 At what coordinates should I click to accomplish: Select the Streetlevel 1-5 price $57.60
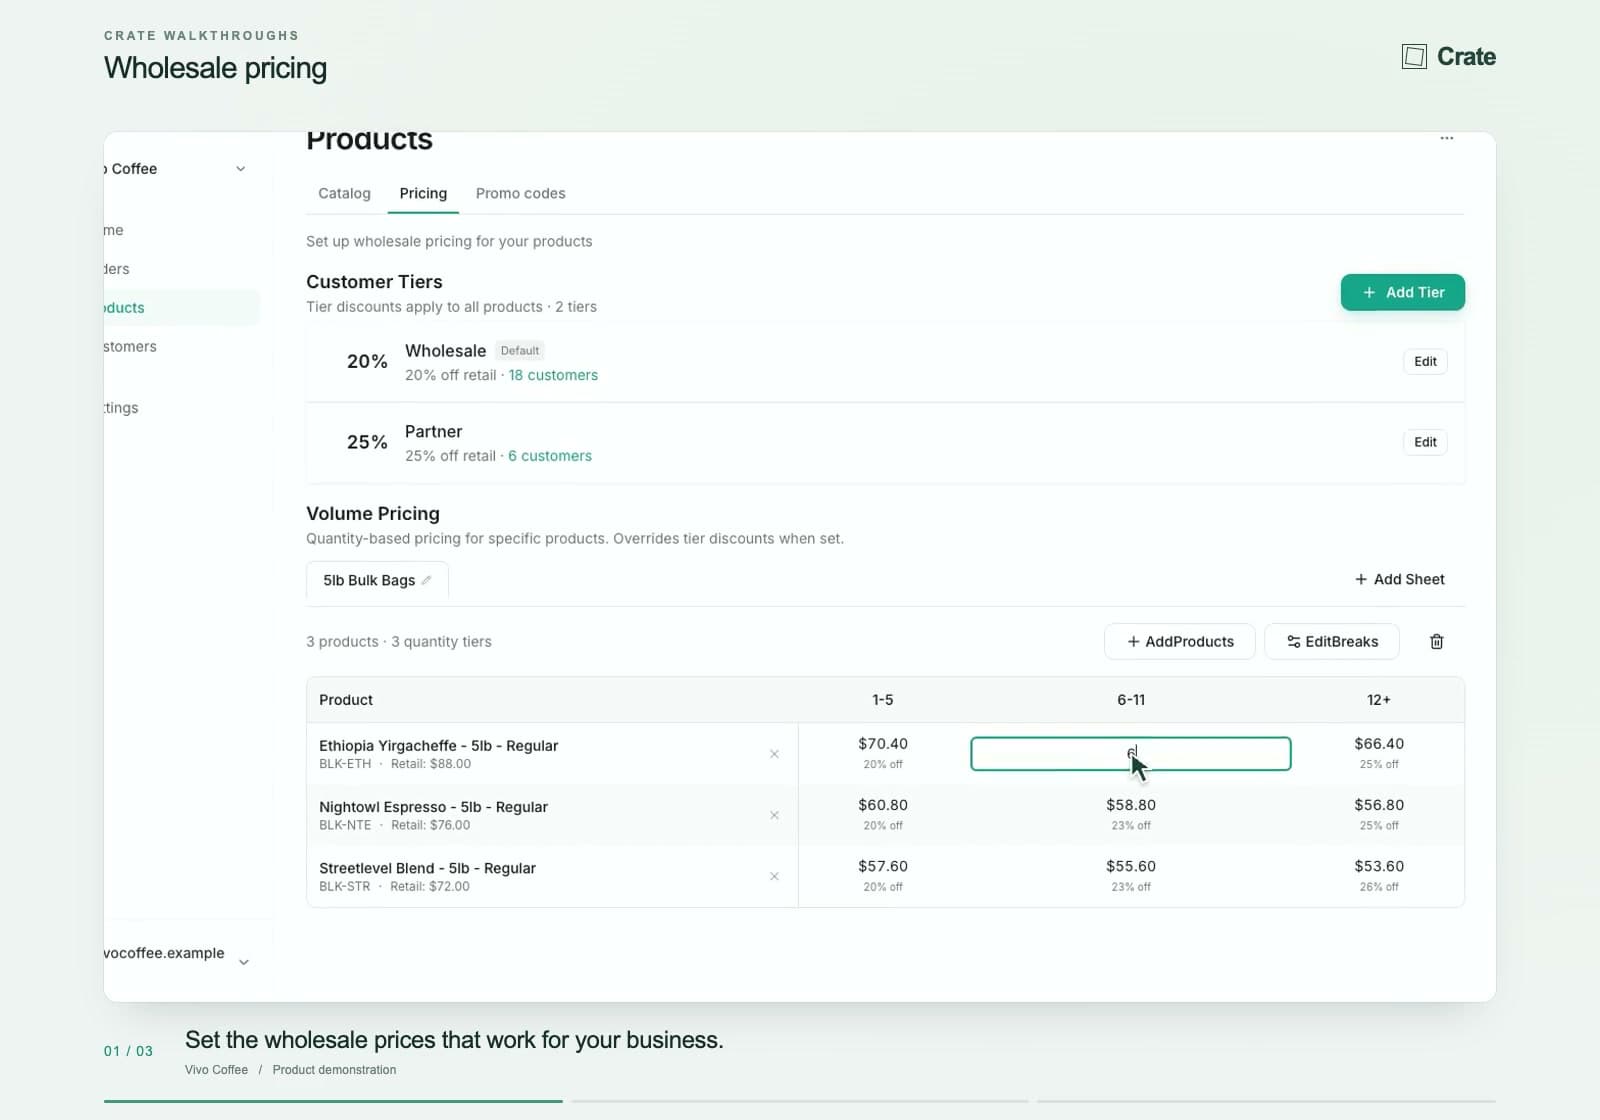(882, 866)
